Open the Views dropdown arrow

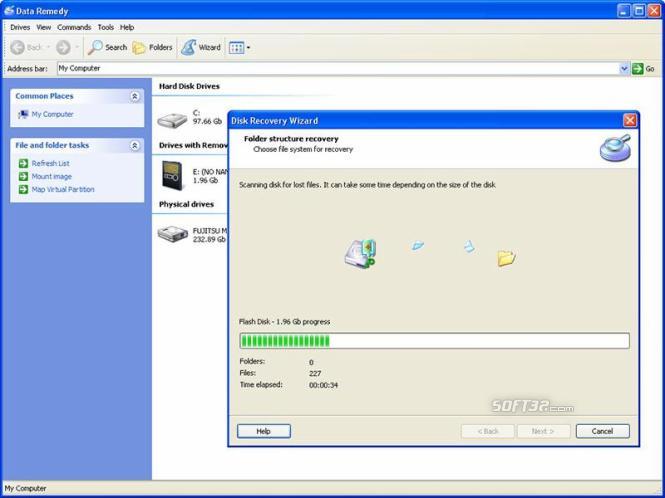coord(249,48)
